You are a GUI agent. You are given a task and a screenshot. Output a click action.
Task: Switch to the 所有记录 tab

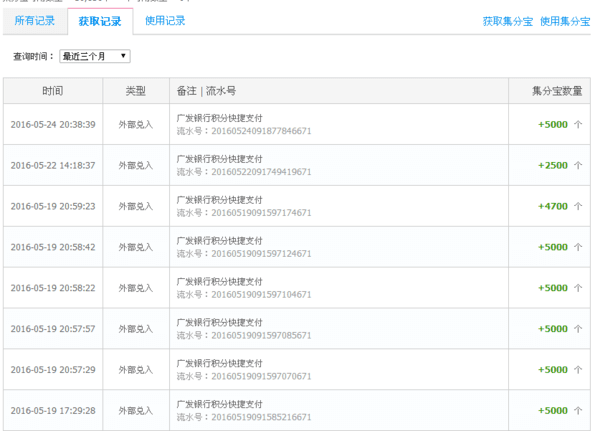tap(35, 21)
